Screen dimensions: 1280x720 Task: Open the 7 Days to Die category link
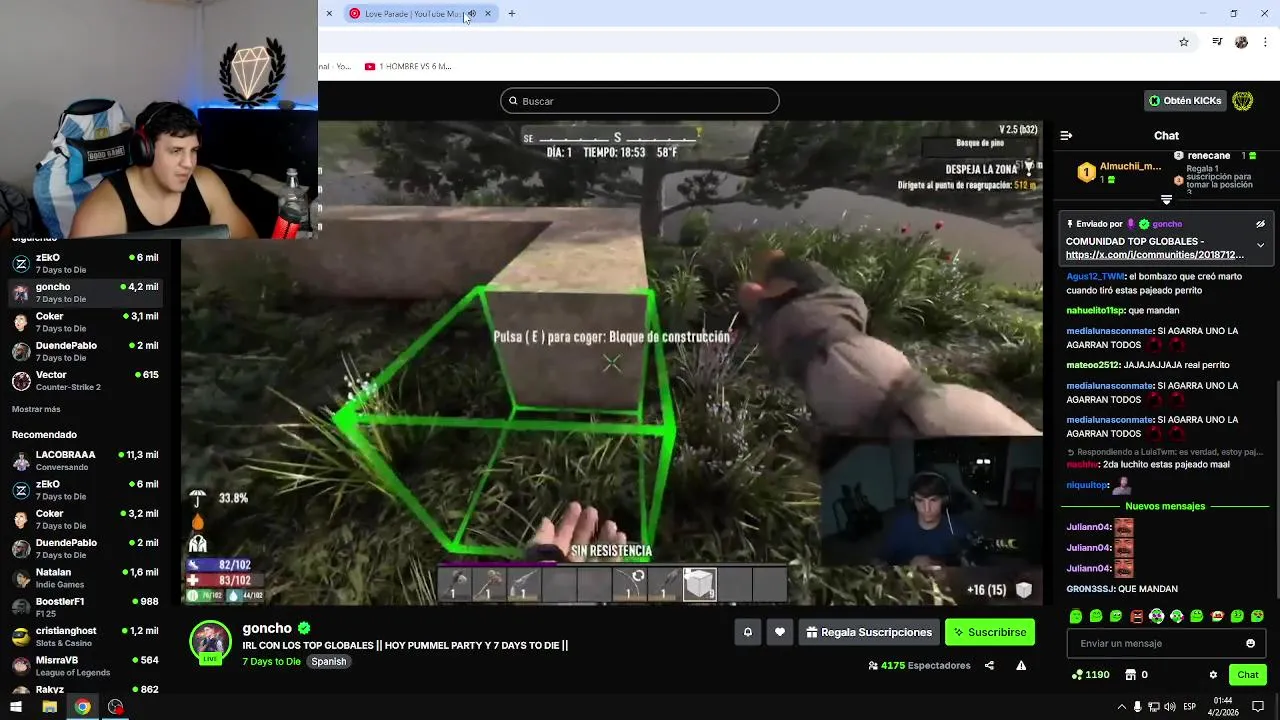point(271,661)
